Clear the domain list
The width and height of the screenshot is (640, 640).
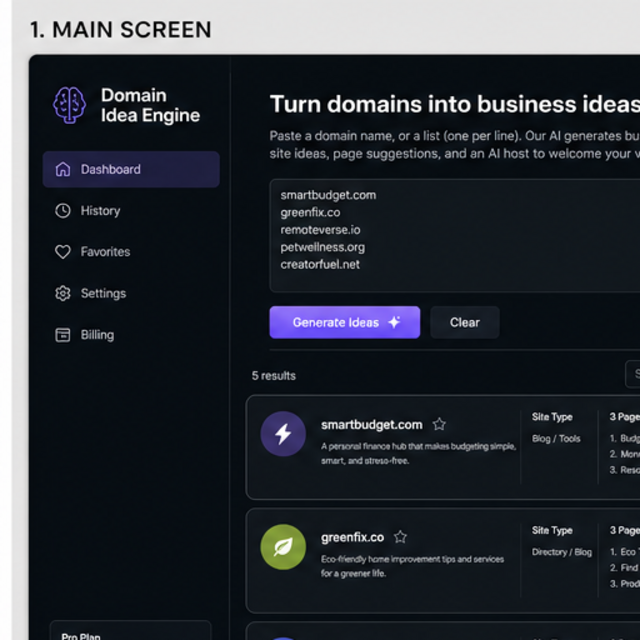pos(465,322)
